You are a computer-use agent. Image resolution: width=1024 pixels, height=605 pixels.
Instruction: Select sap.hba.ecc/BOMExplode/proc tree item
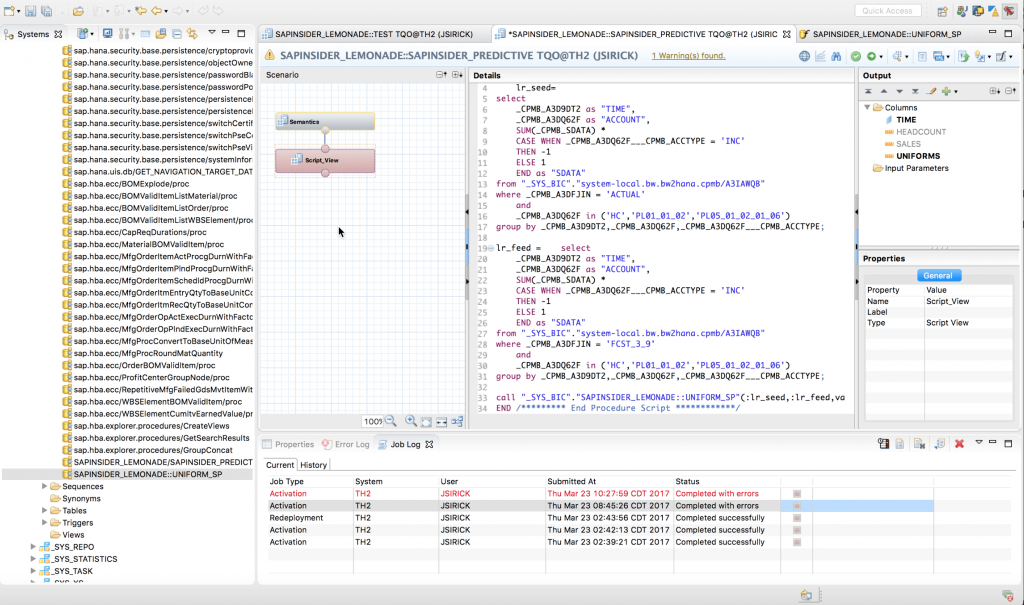(x=131, y=184)
